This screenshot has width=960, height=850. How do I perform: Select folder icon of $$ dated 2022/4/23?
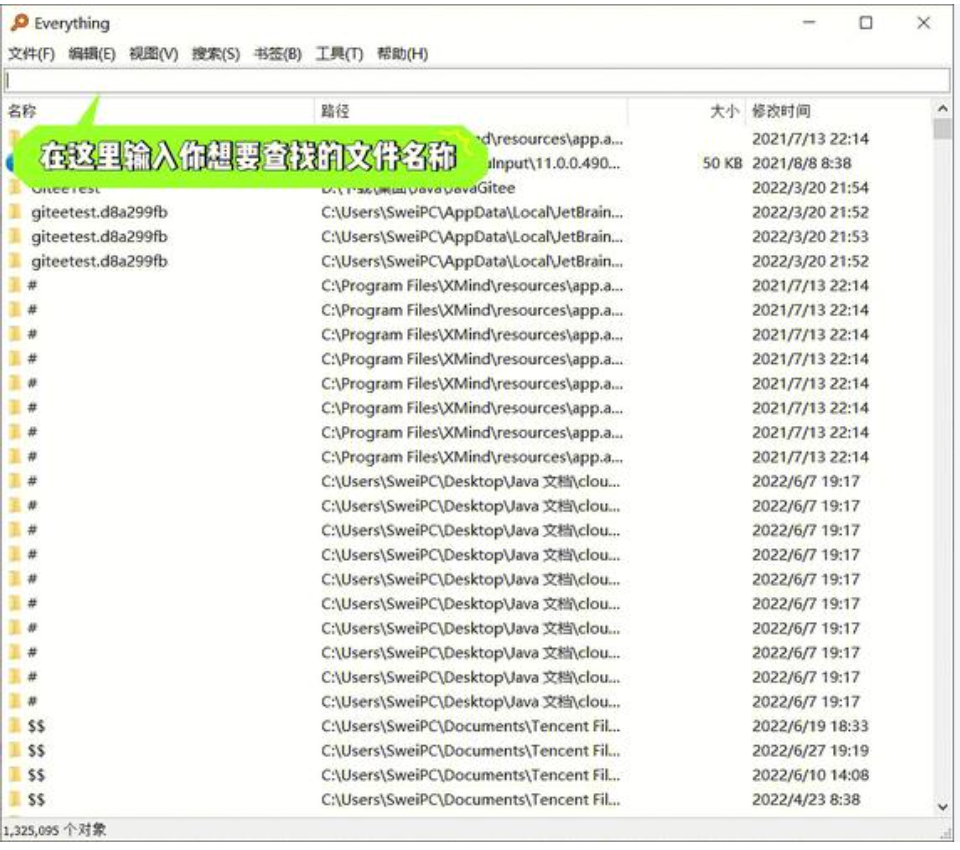point(15,799)
